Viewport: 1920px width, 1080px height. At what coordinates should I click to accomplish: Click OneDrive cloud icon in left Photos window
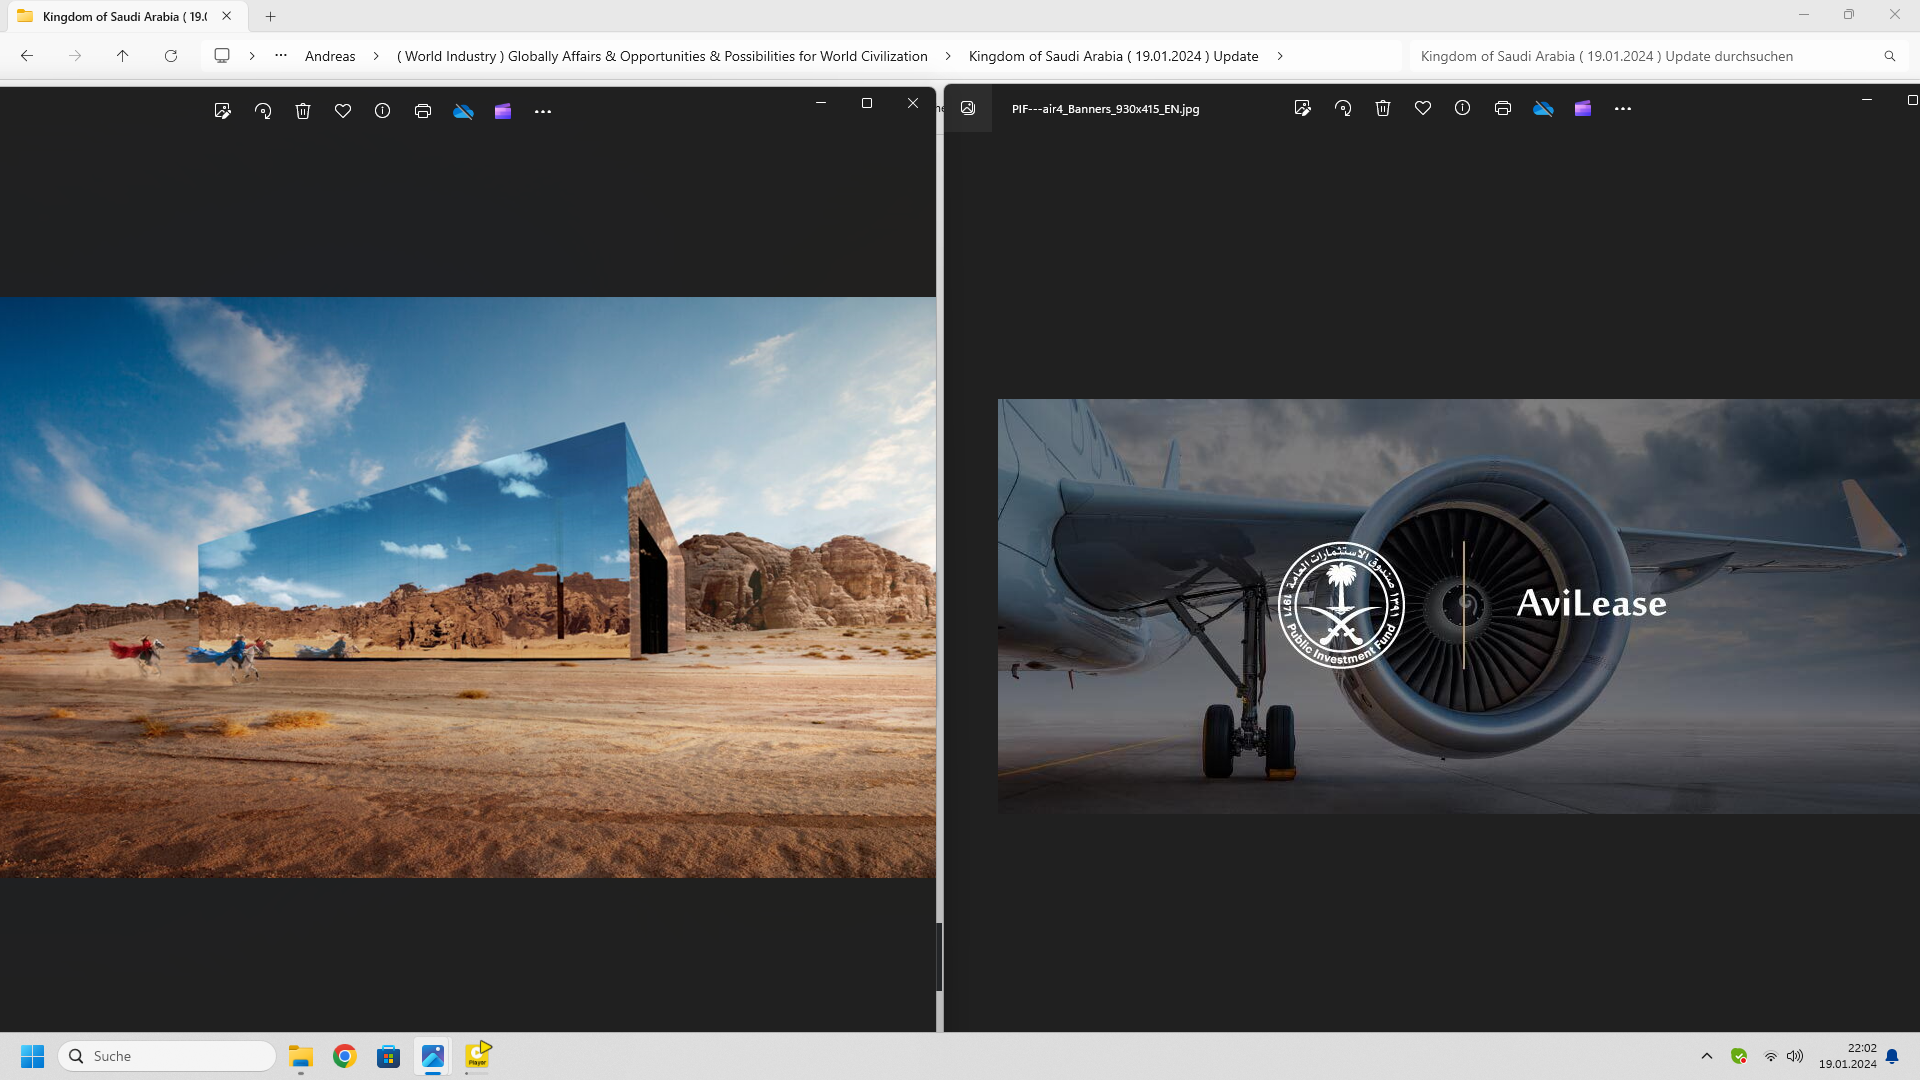pos(463,111)
